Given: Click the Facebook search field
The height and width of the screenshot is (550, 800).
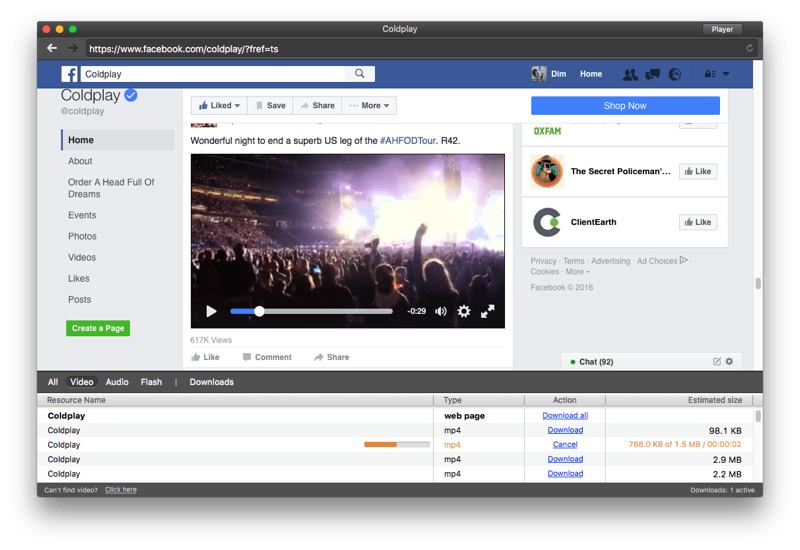Looking at the screenshot, I should [x=214, y=74].
